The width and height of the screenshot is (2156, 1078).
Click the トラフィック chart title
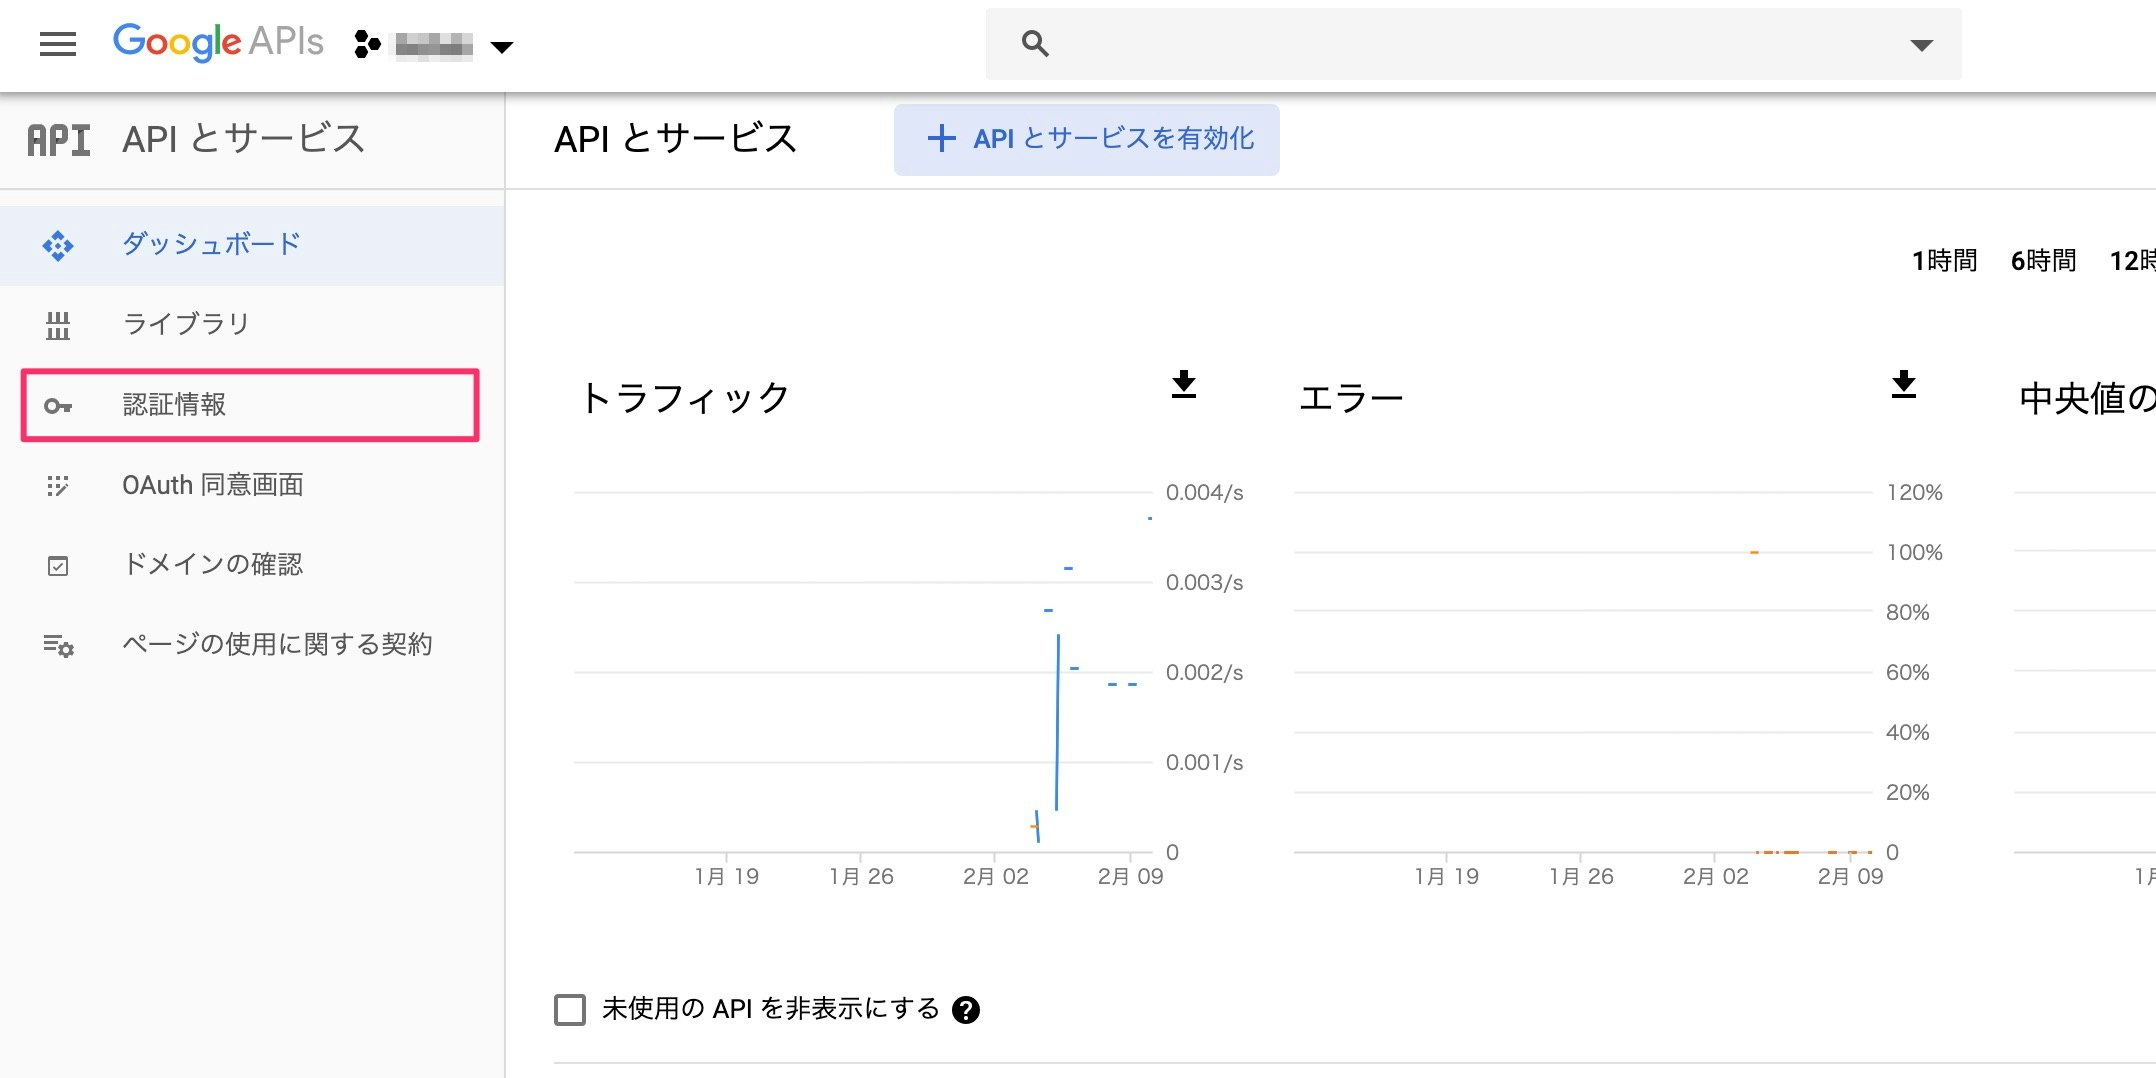[x=685, y=398]
